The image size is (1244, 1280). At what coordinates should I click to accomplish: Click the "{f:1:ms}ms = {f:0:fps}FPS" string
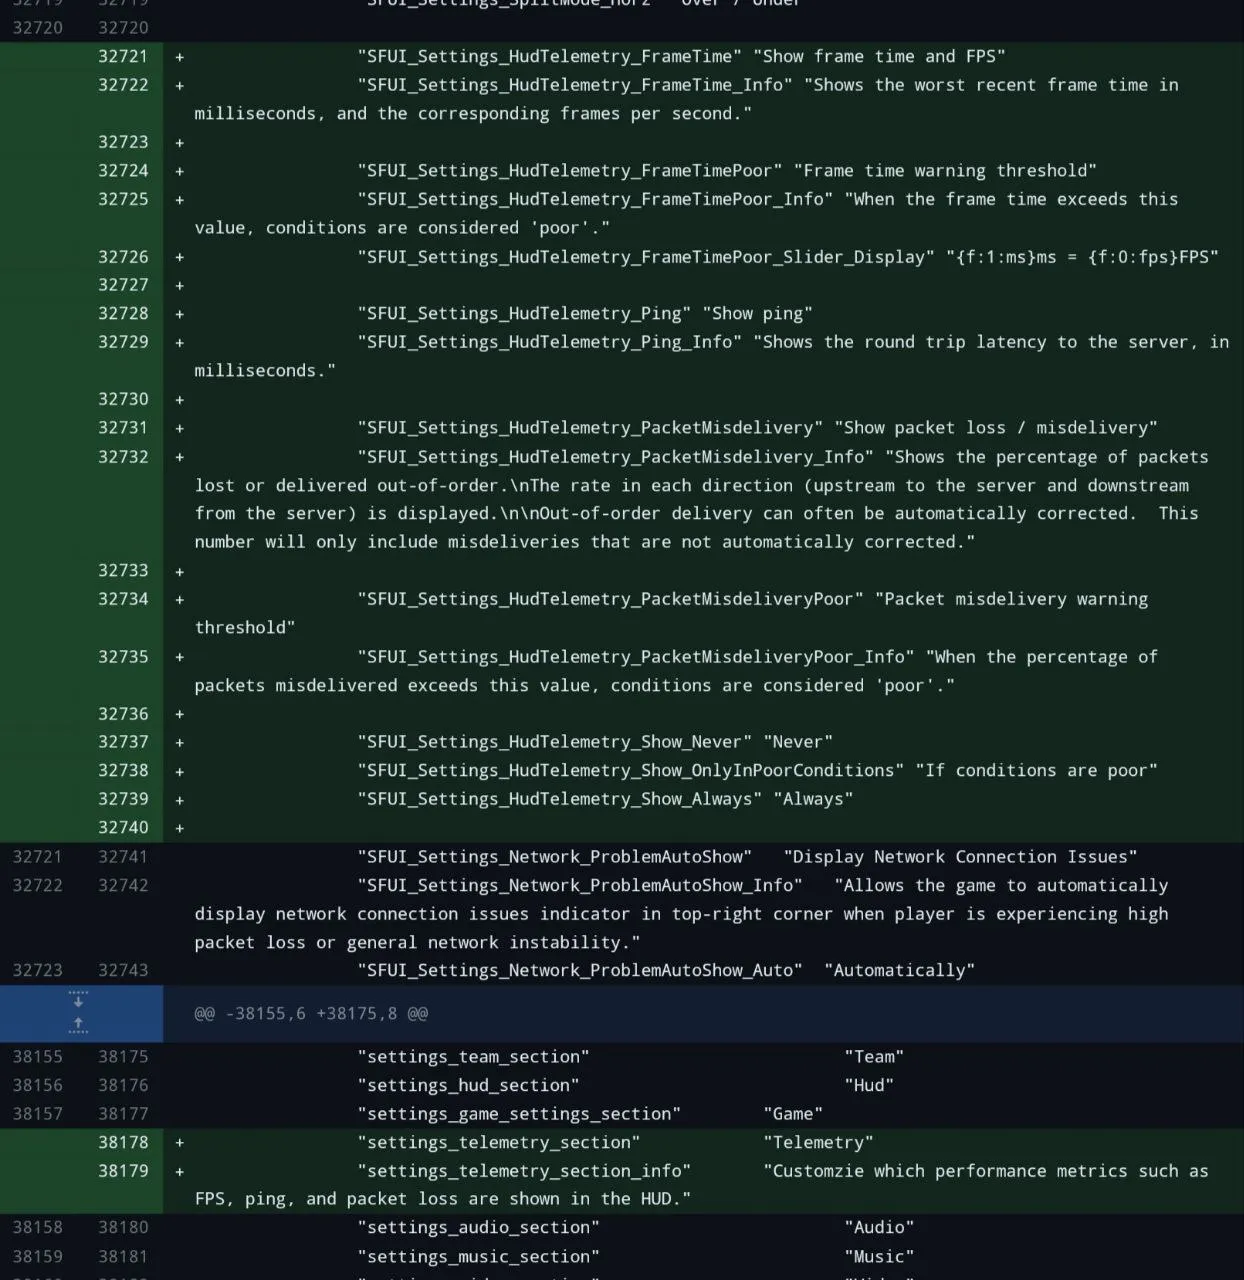coord(1082,257)
